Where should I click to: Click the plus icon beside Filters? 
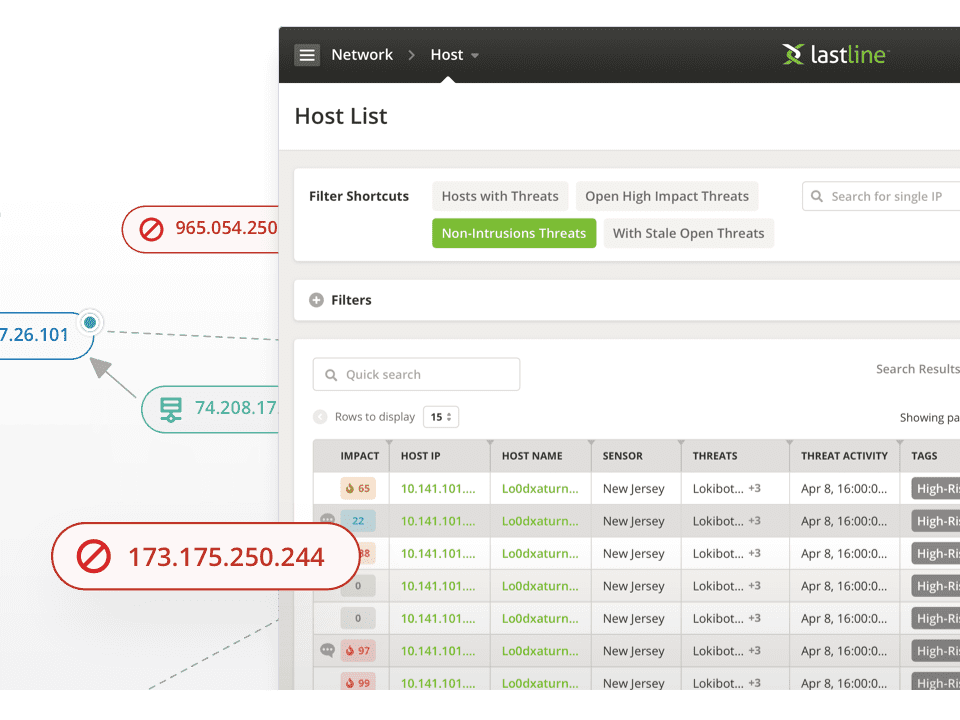point(316,300)
